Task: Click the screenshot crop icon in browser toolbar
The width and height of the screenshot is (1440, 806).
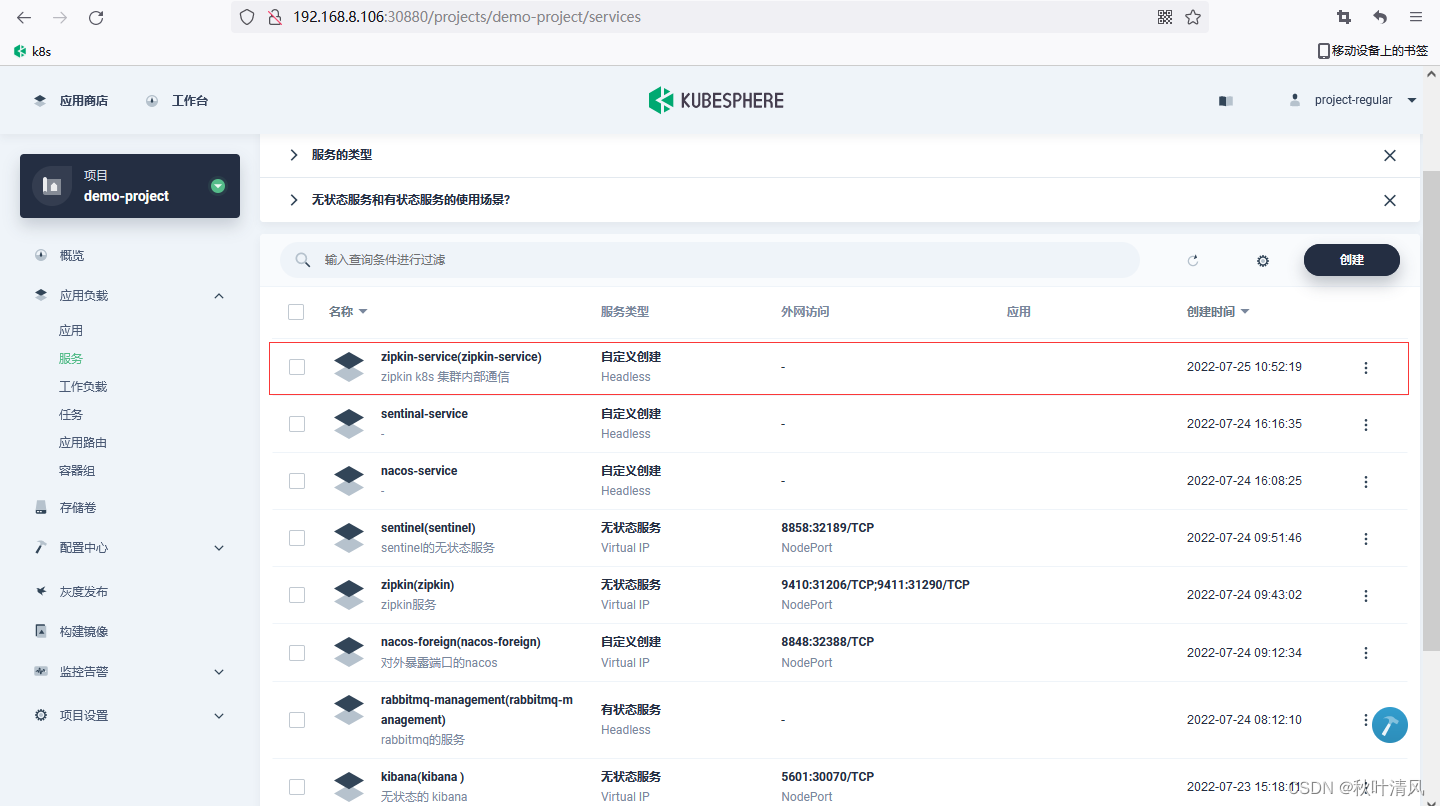Action: click(1344, 17)
